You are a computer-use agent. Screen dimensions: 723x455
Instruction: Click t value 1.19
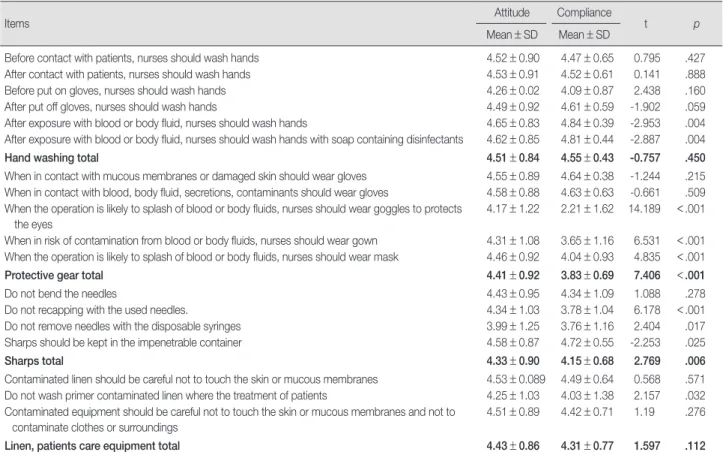coord(644,412)
